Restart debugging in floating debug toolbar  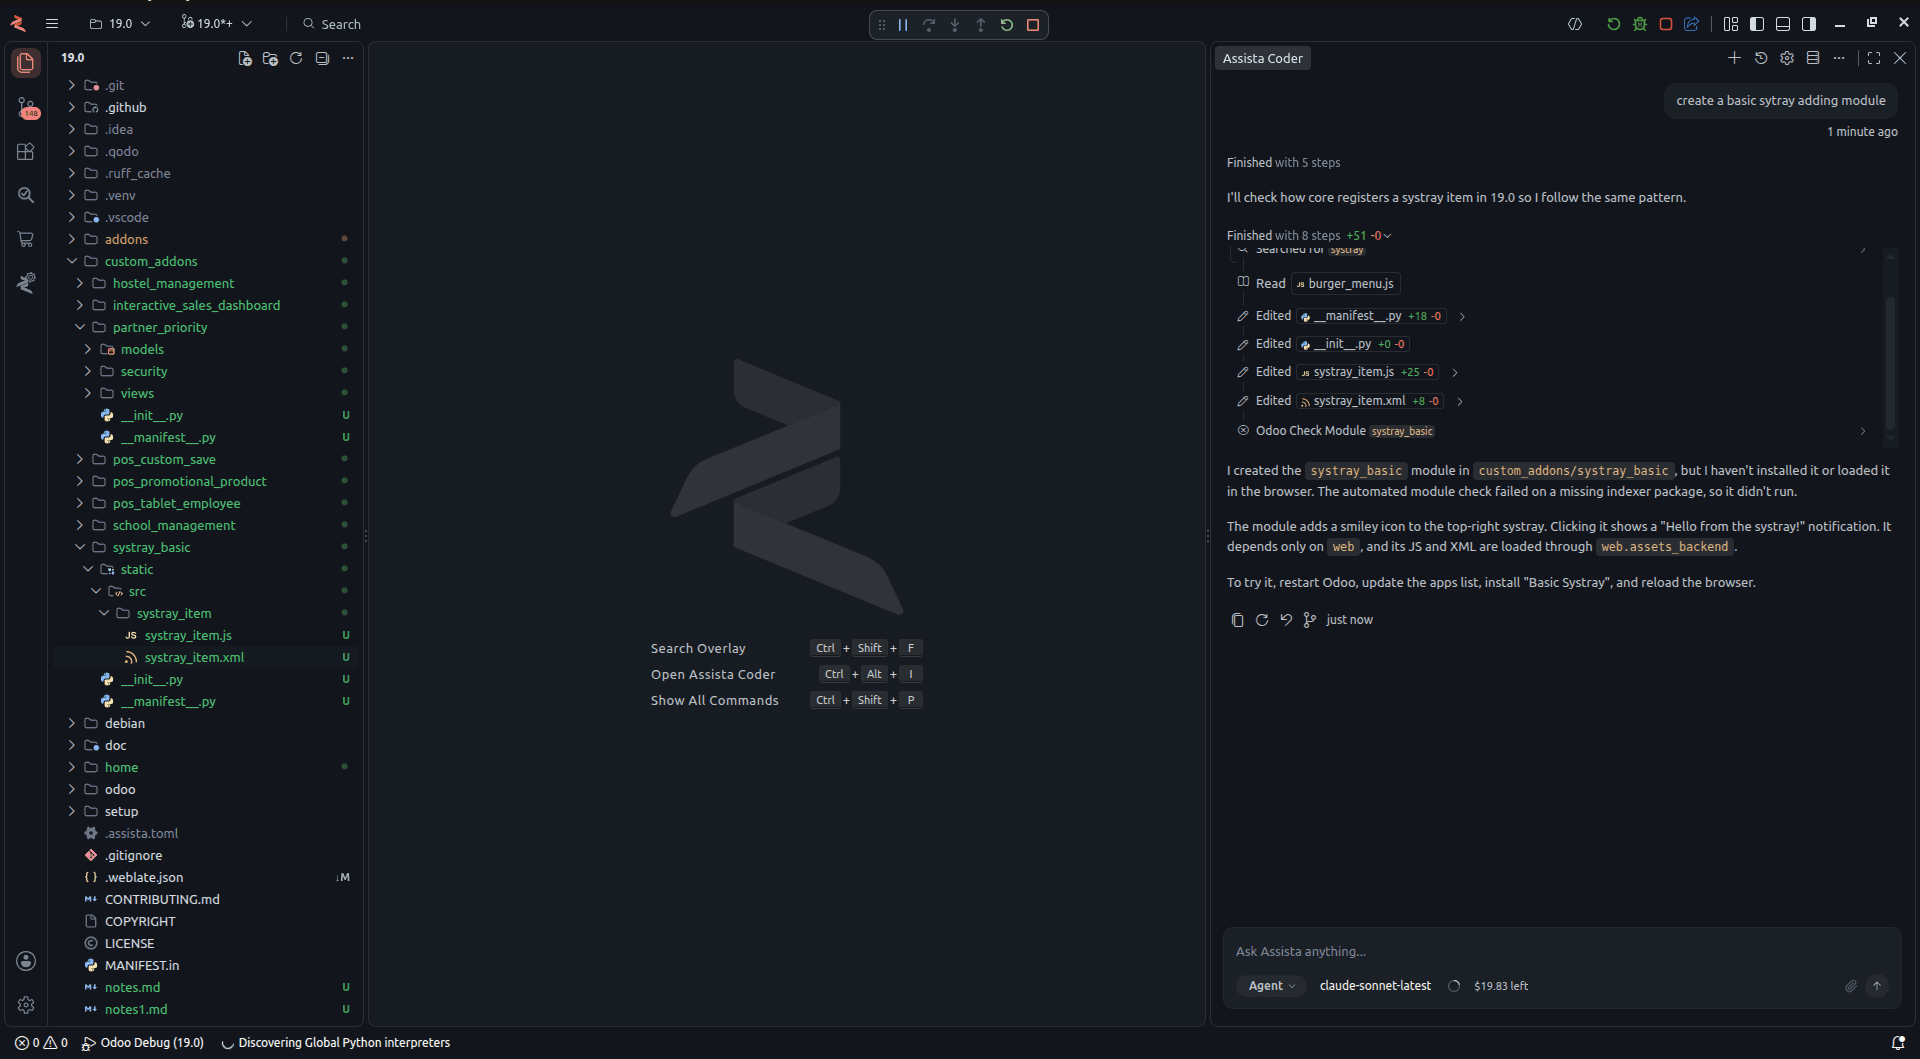[x=1007, y=25]
